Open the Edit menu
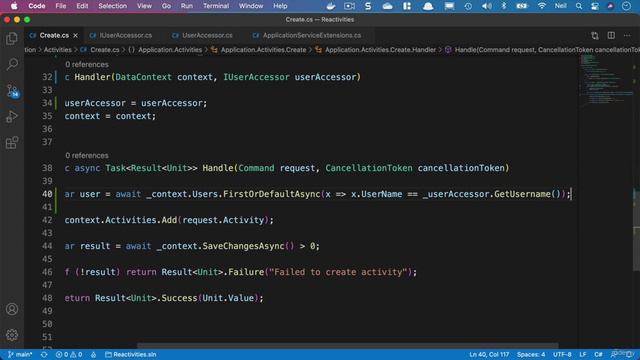This screenshot has height=360, width=640. (82, 6)
